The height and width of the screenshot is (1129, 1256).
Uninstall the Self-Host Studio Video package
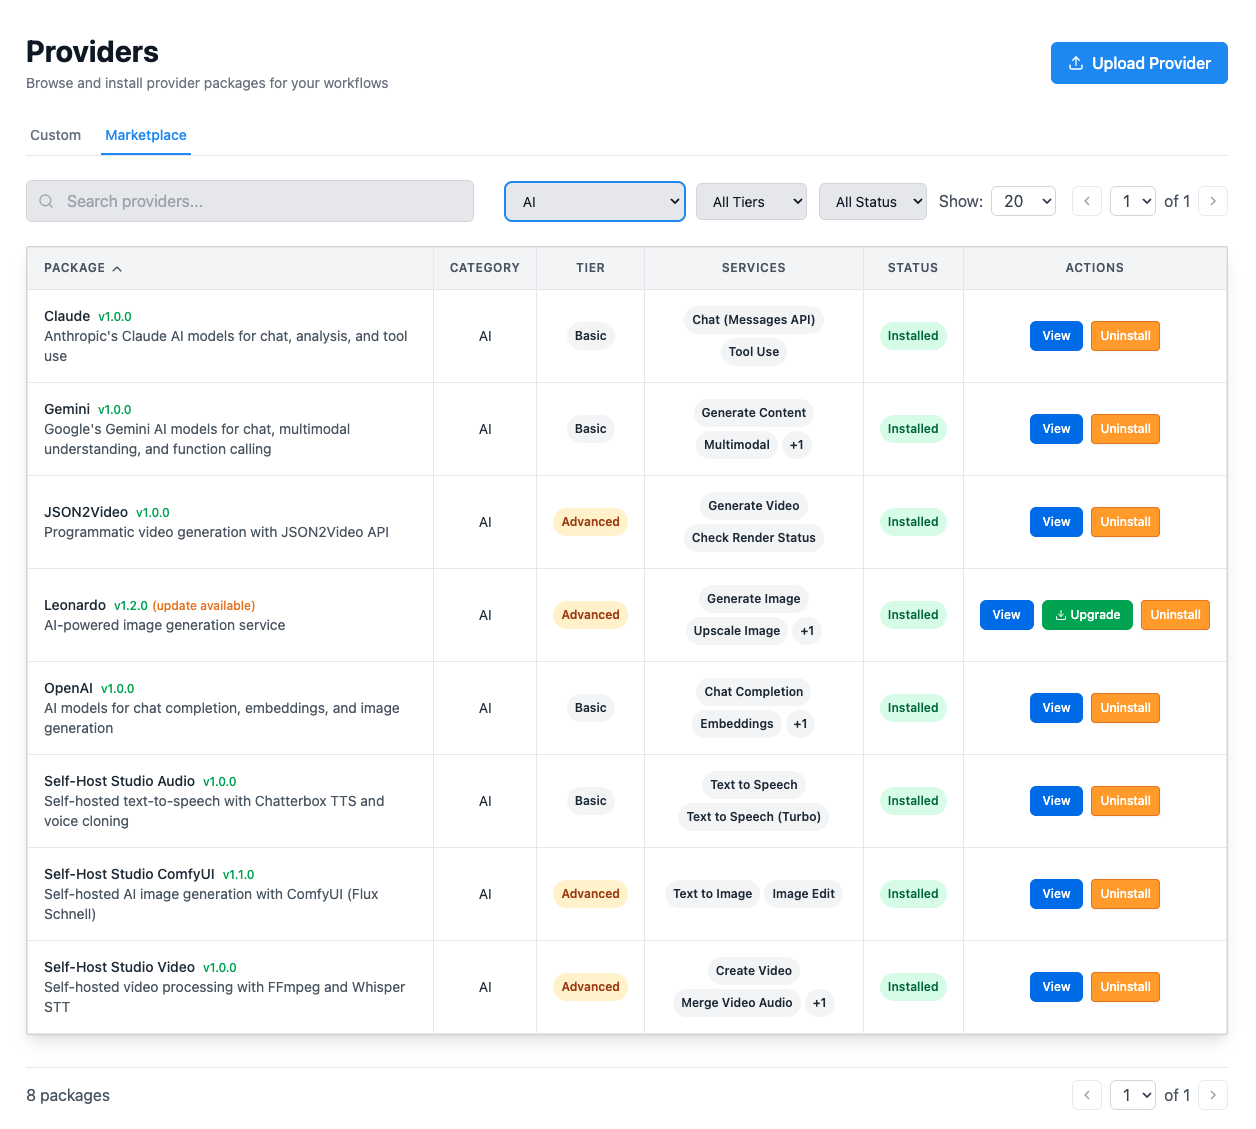pyautogui.click(x=1125, y=987)
